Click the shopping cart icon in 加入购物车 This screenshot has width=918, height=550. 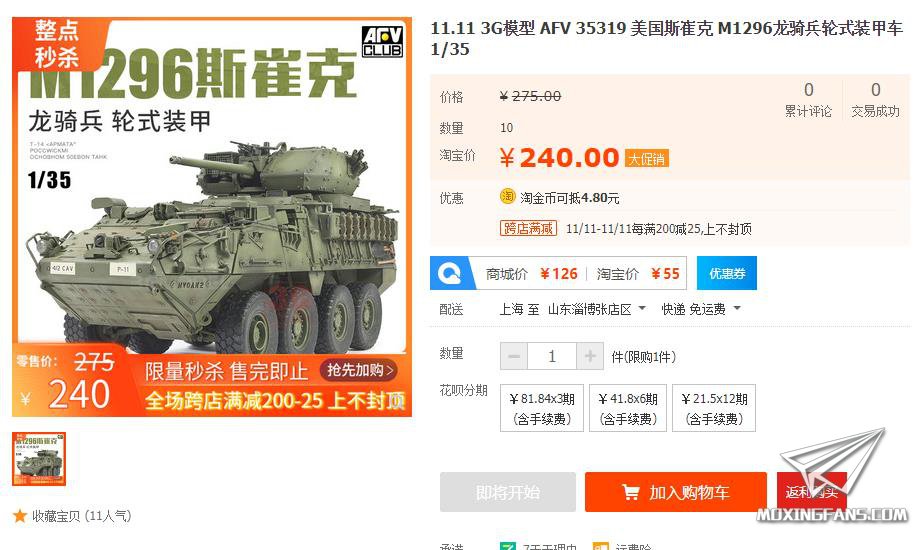click(631, 493)
